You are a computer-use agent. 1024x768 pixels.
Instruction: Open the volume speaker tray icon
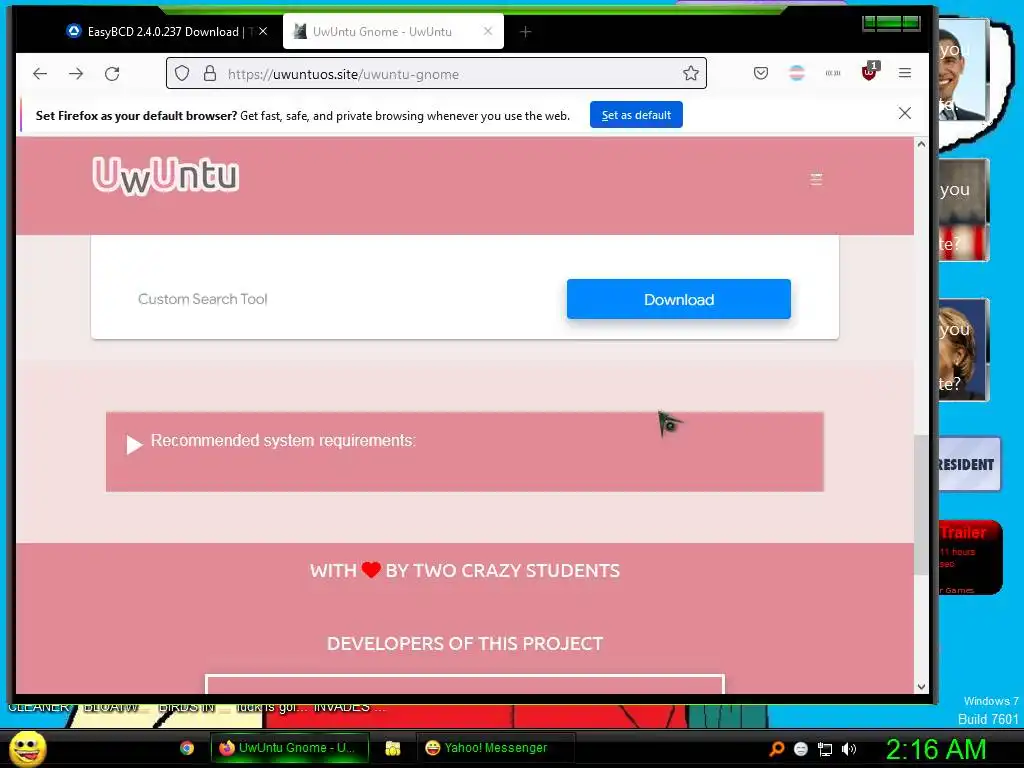pos(849,749)
